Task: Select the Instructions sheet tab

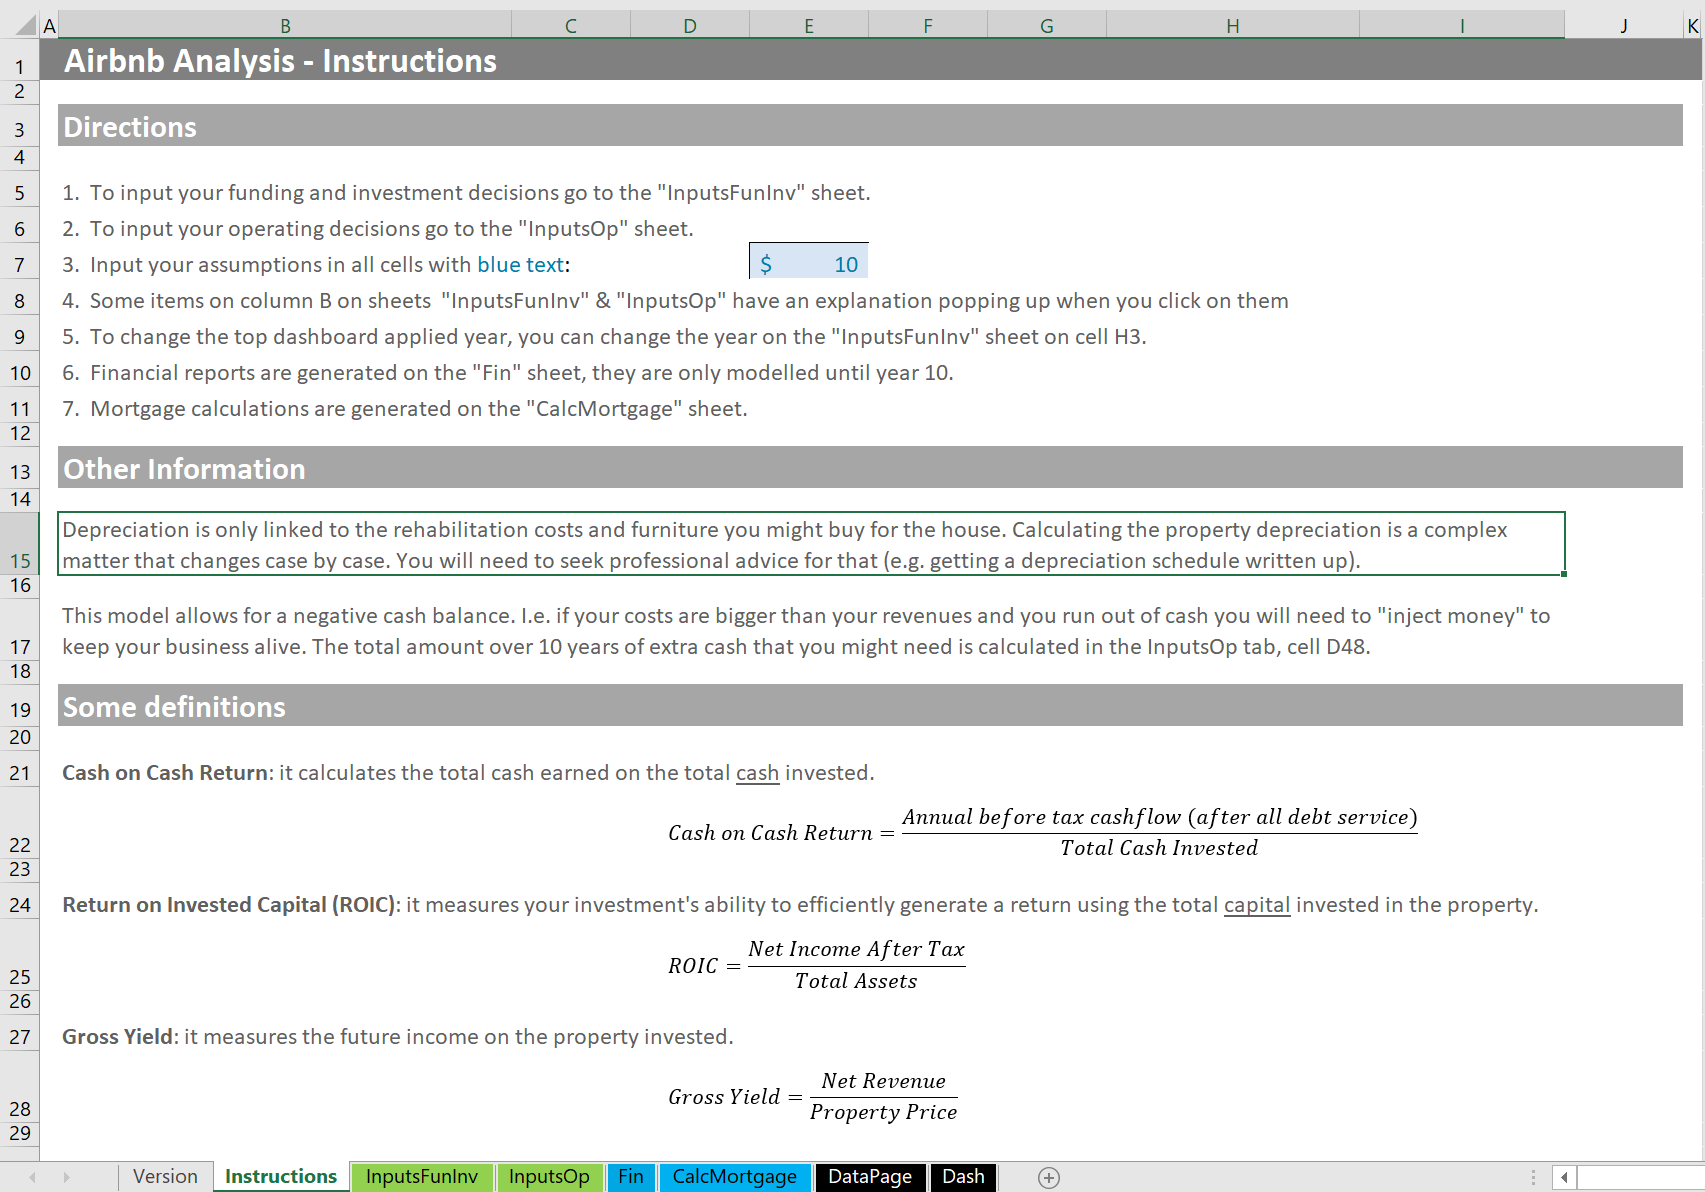Action: (281, 1176)
